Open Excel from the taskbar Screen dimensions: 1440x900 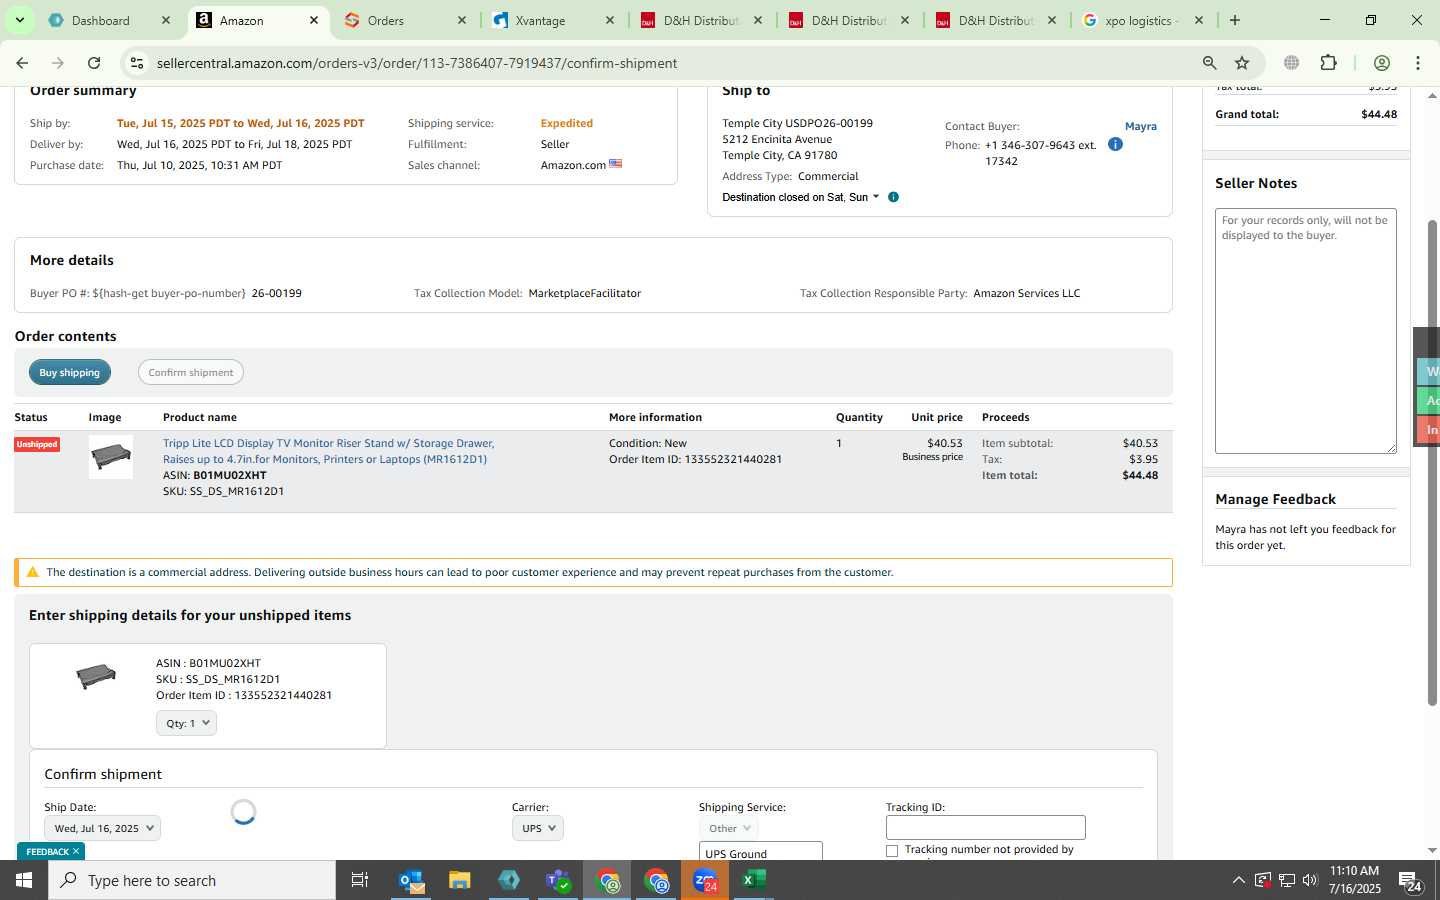pos(754,880)
